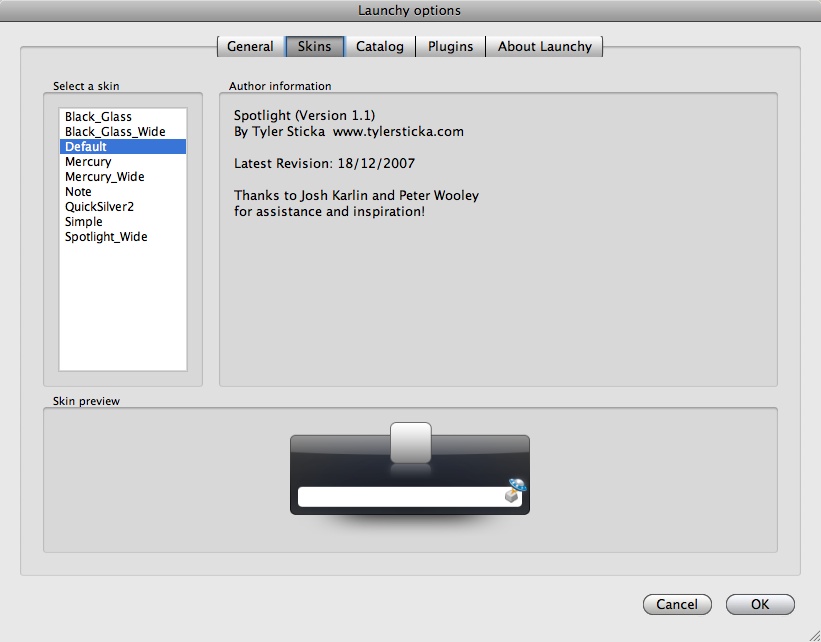Choose the Black_Glass_Wide skin
This screenshot has height=642, width=821.
(x=114, y=131)
